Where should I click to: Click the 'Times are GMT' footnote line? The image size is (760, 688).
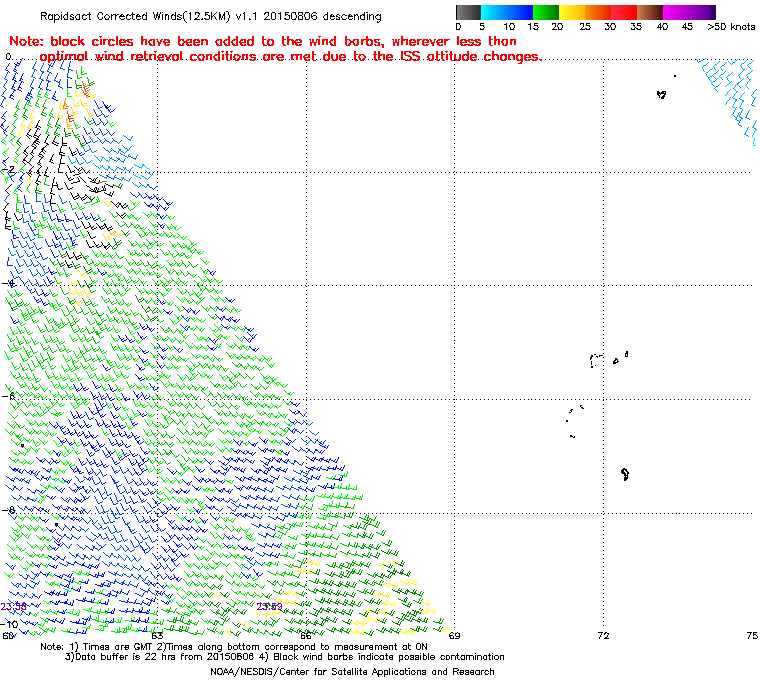pyautogui.click(x=234, y=647)
